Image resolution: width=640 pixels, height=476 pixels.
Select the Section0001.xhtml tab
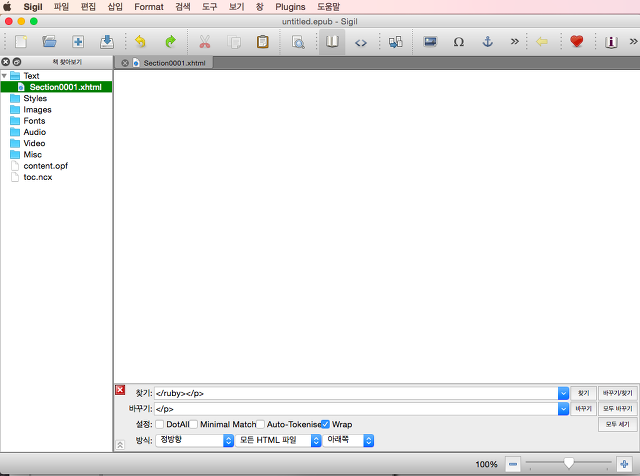[x=174, y=63]
